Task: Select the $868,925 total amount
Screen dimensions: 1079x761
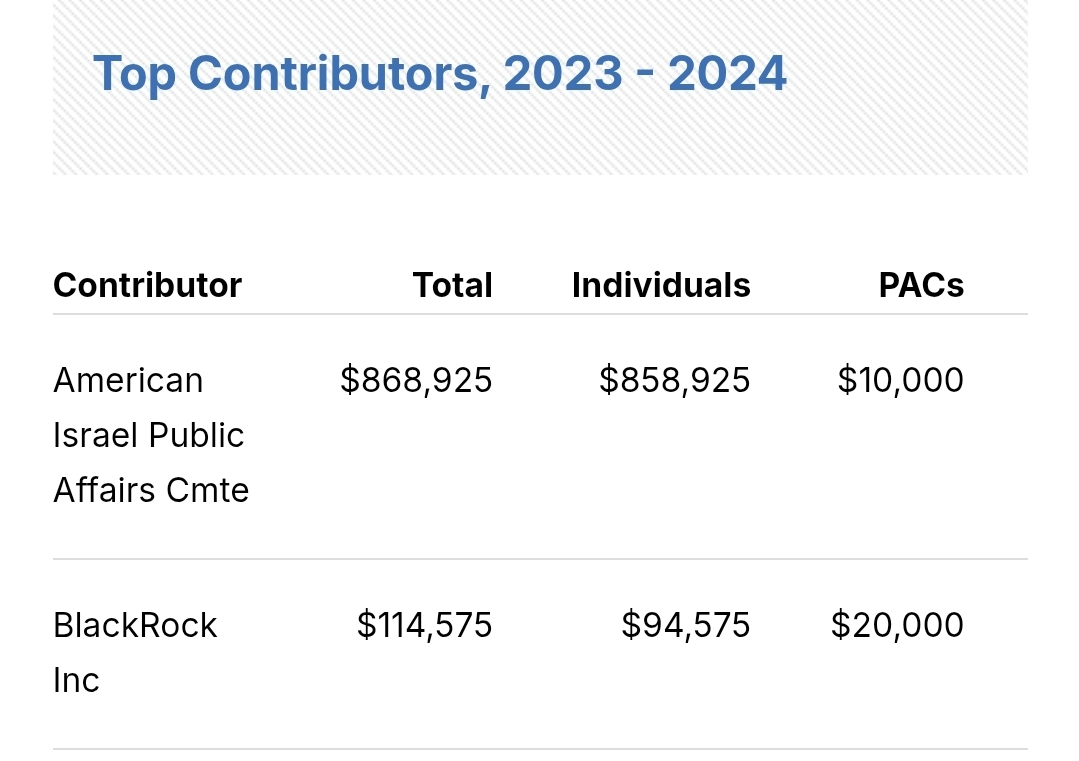Action: [416, 380]
